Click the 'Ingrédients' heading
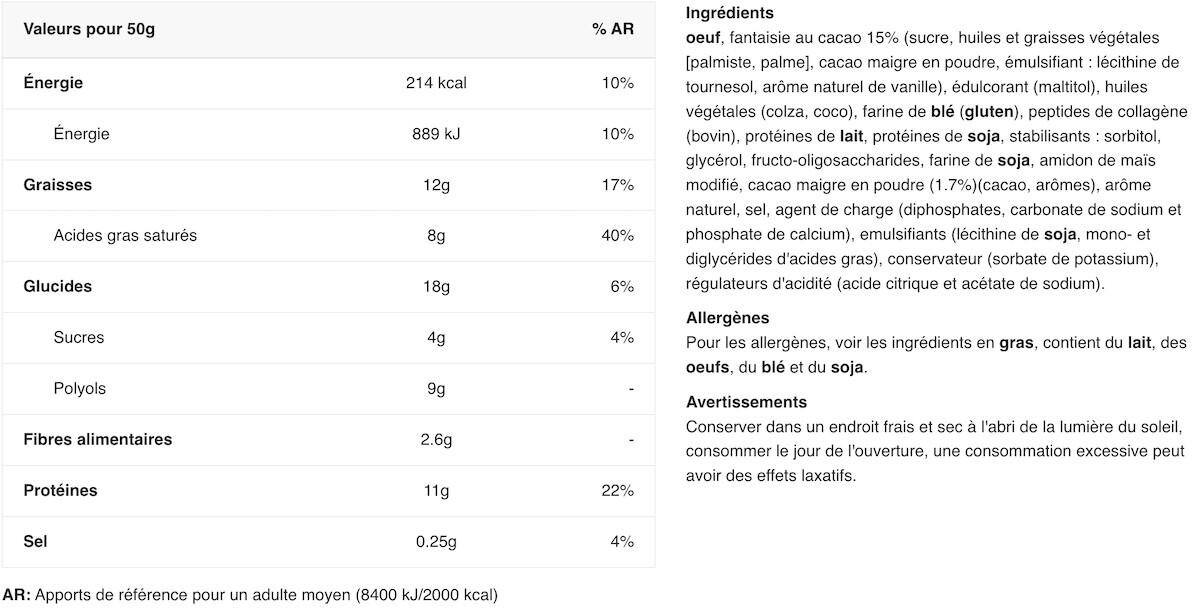This screenshot has height=610, width=1200. click(730, 14)
